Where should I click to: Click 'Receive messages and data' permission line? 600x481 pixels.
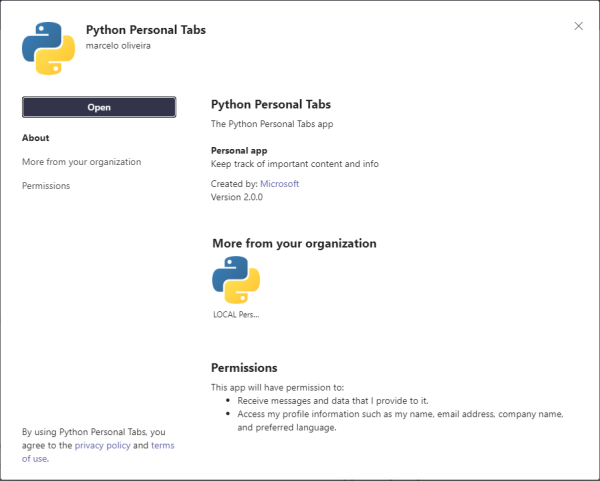point(333,401)
